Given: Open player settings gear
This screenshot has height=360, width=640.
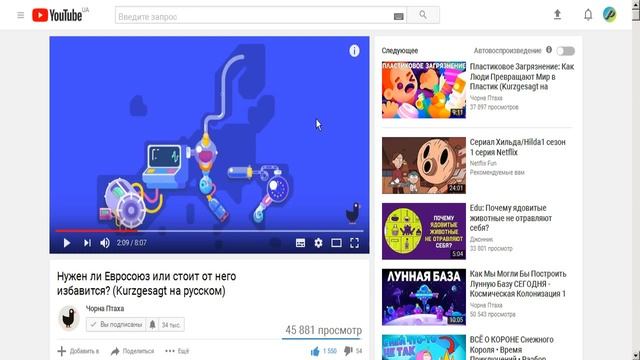Looking at the screenshot, I should [x=318, y=243].
